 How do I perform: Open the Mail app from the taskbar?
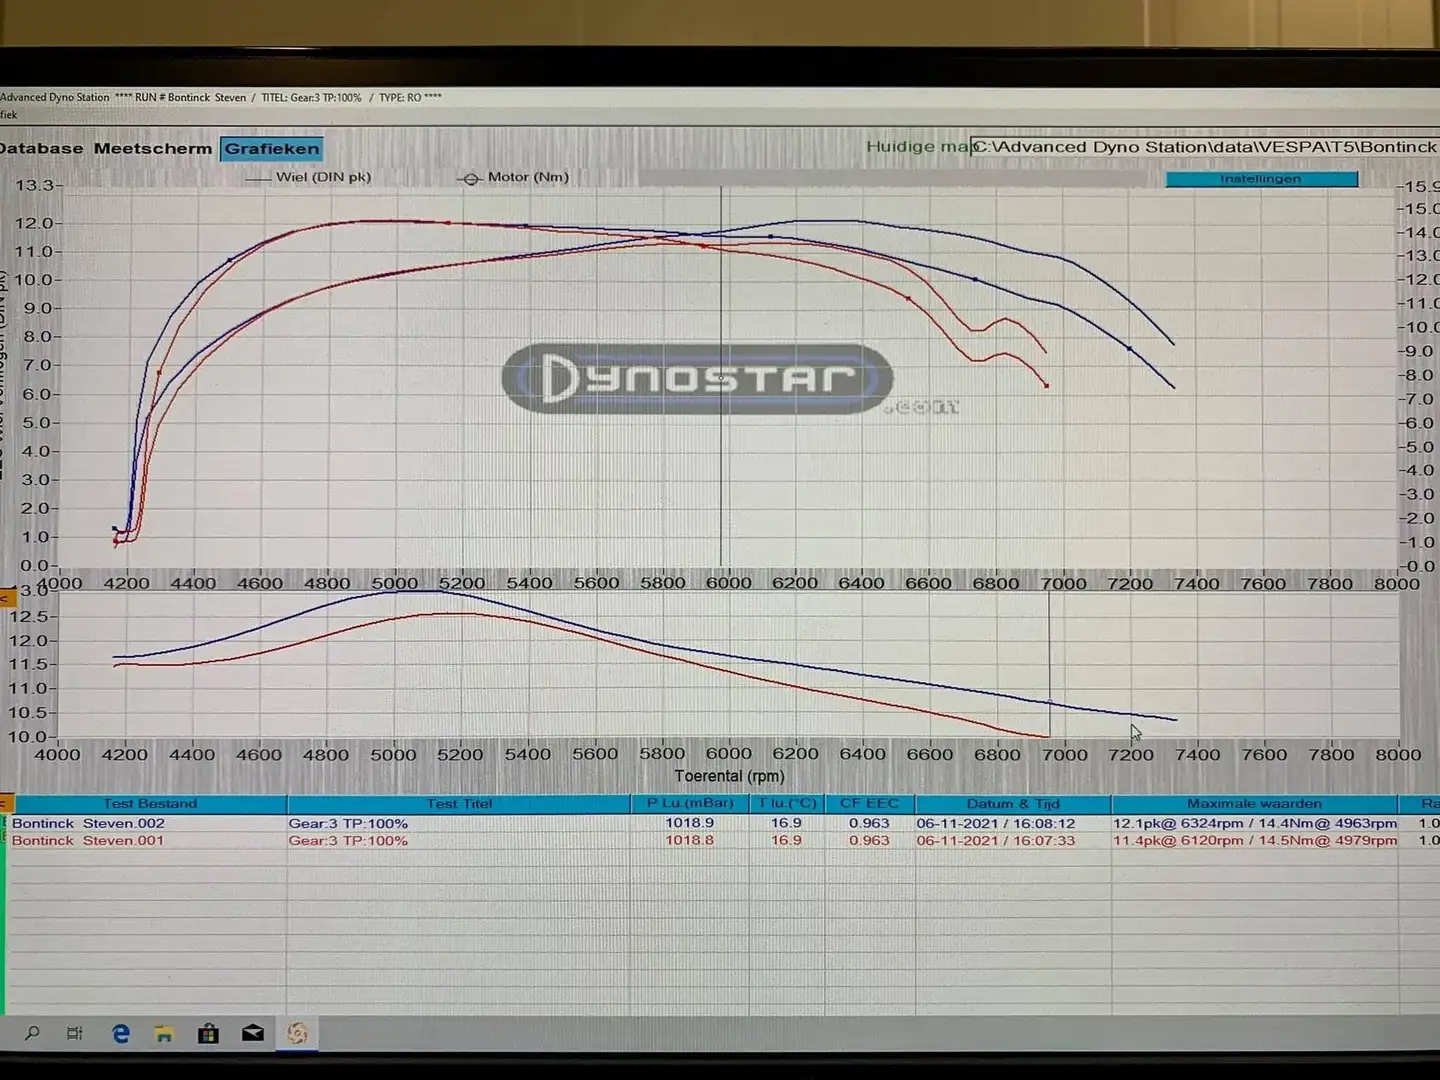point(253,1033)
